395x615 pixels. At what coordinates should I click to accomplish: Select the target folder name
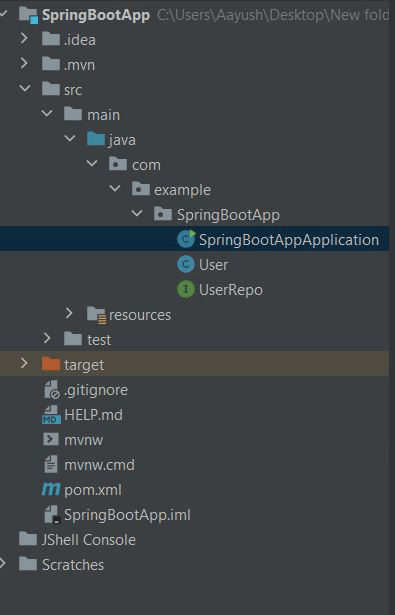pos(84,365)
